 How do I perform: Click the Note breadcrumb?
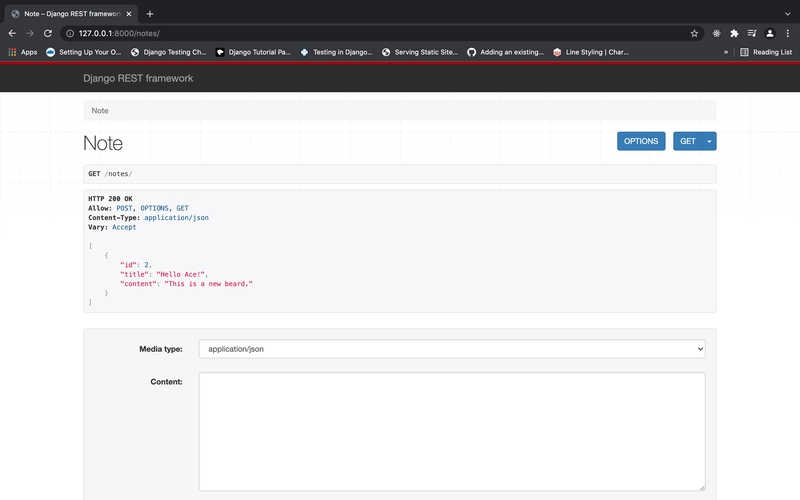[x=100, y=111]
